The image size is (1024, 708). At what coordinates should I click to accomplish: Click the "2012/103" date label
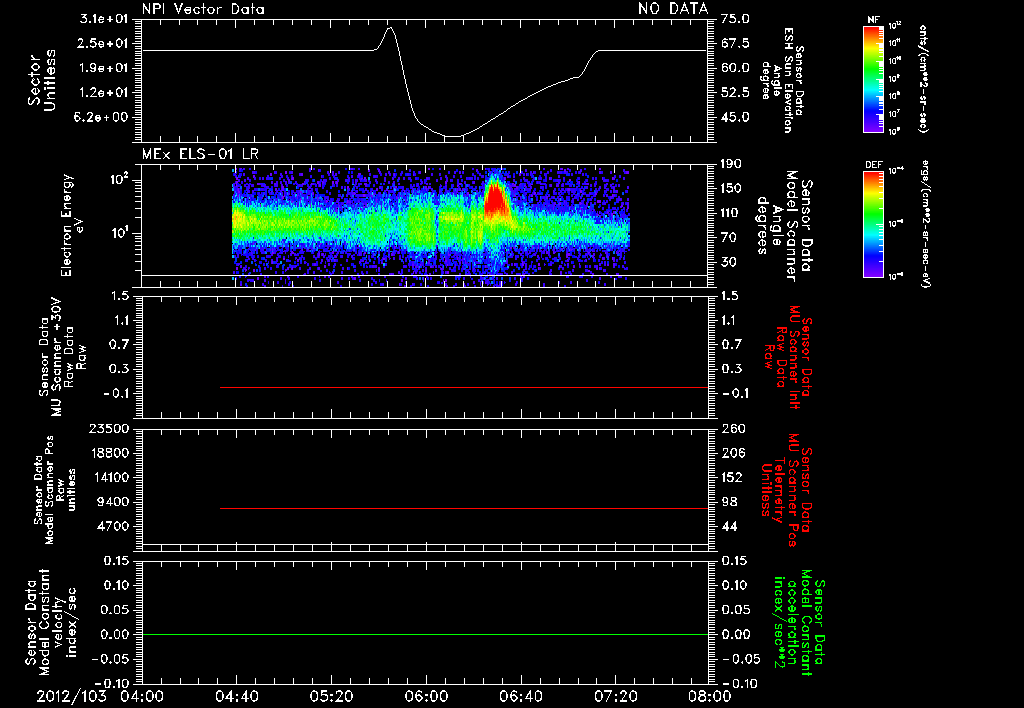coord(71,696)
